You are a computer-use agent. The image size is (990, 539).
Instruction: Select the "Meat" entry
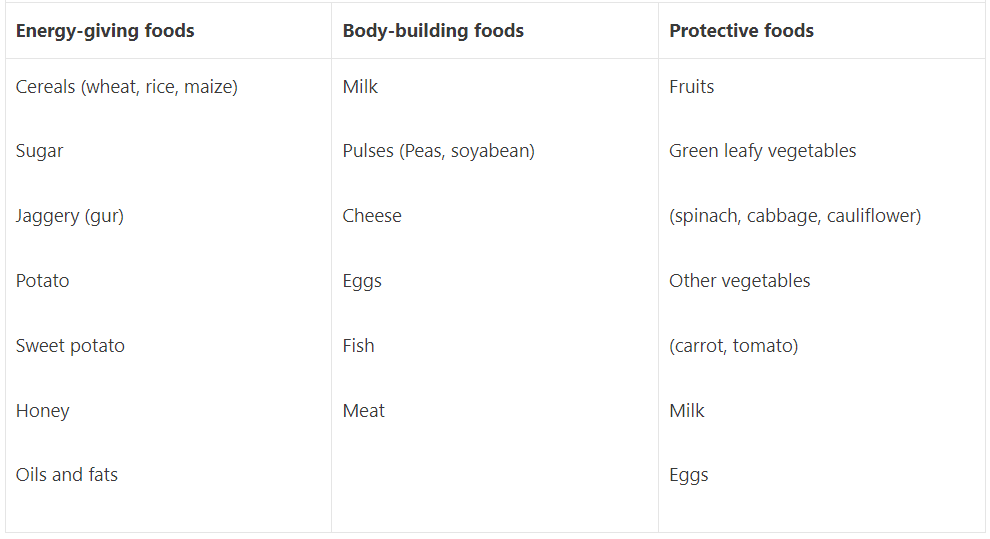363,411
